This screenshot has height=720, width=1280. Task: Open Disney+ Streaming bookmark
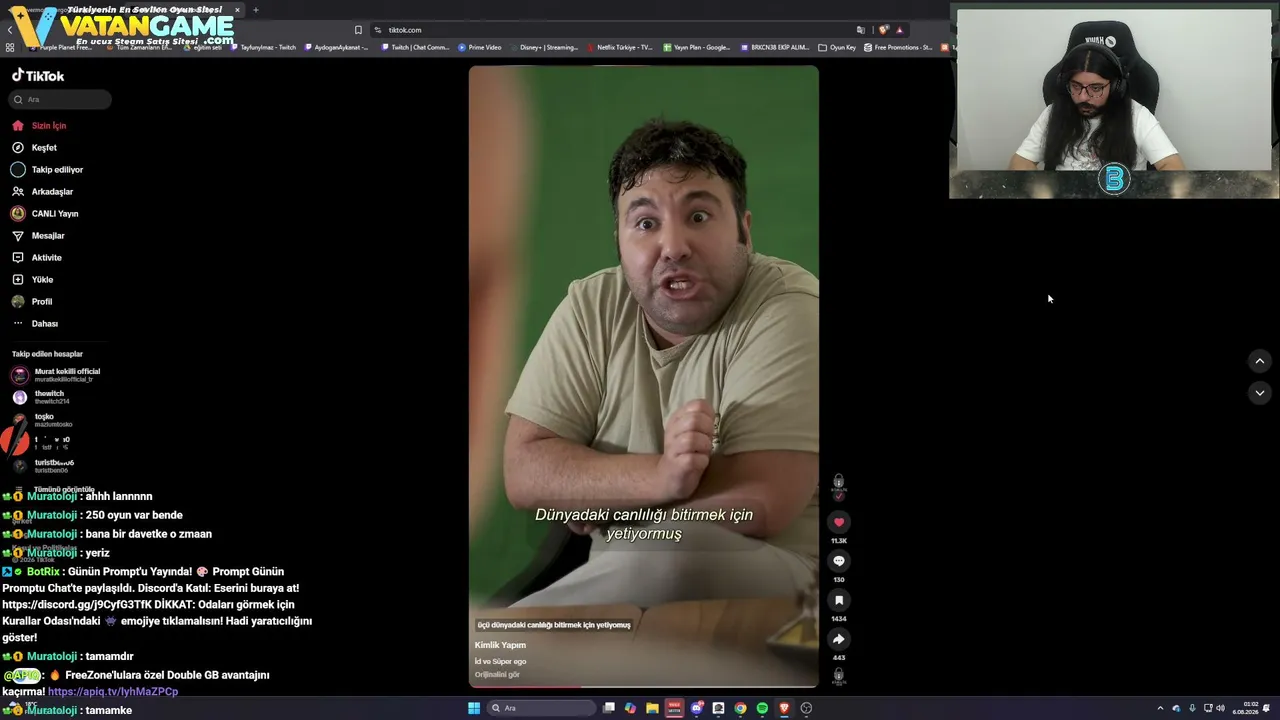click(544, 47)
